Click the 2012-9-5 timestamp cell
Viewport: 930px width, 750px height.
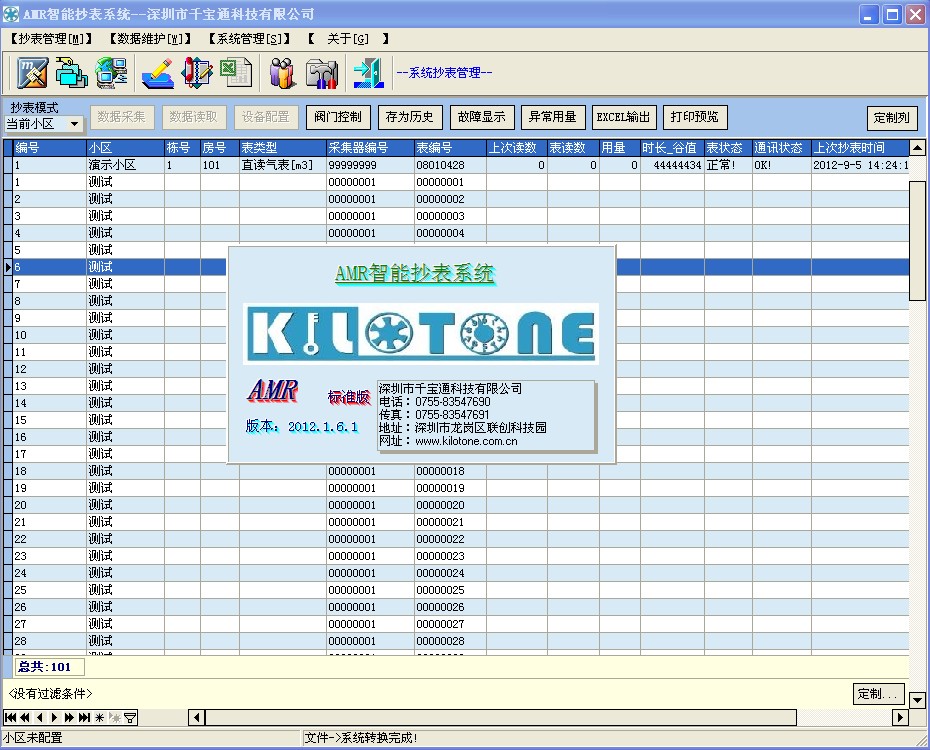click(x=860, y=165)
